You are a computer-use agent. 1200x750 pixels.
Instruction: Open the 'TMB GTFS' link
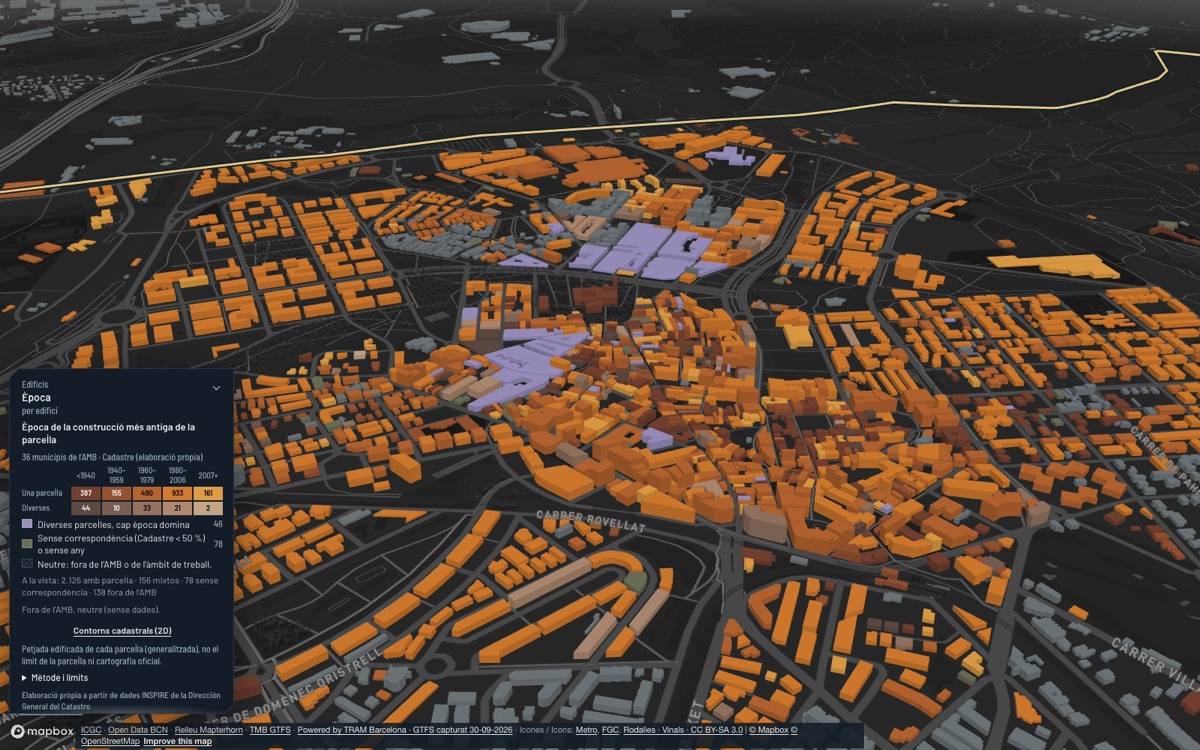click(x=270, y=730)
